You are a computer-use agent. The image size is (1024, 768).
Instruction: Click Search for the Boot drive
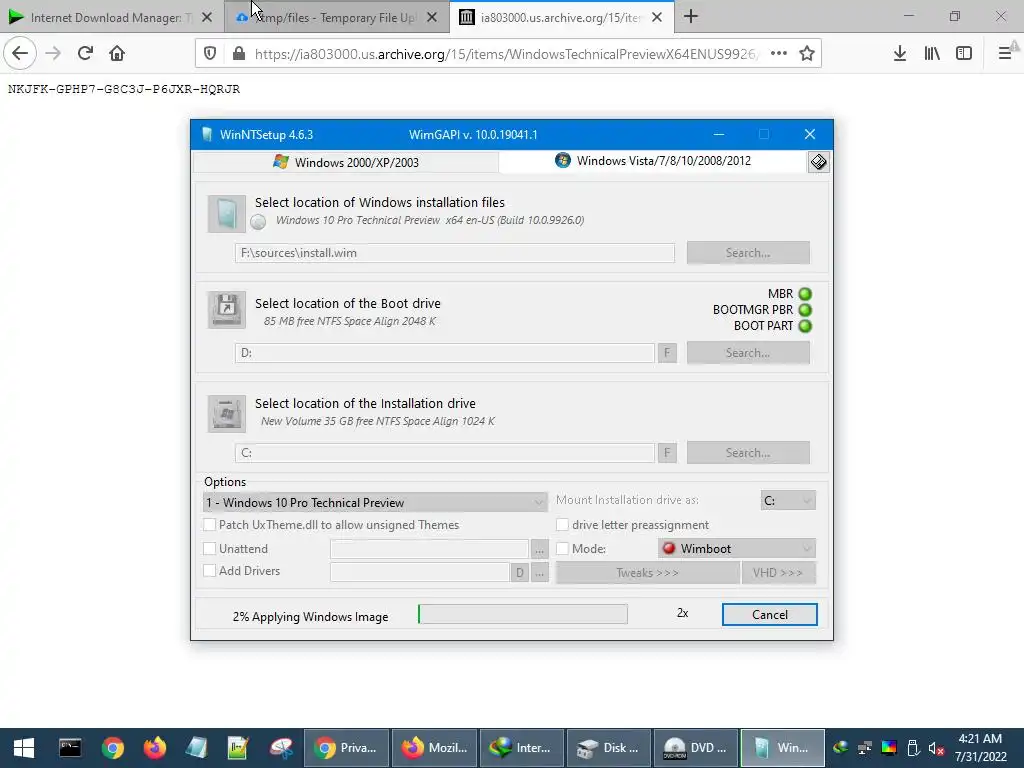click(x=748, y=353)
